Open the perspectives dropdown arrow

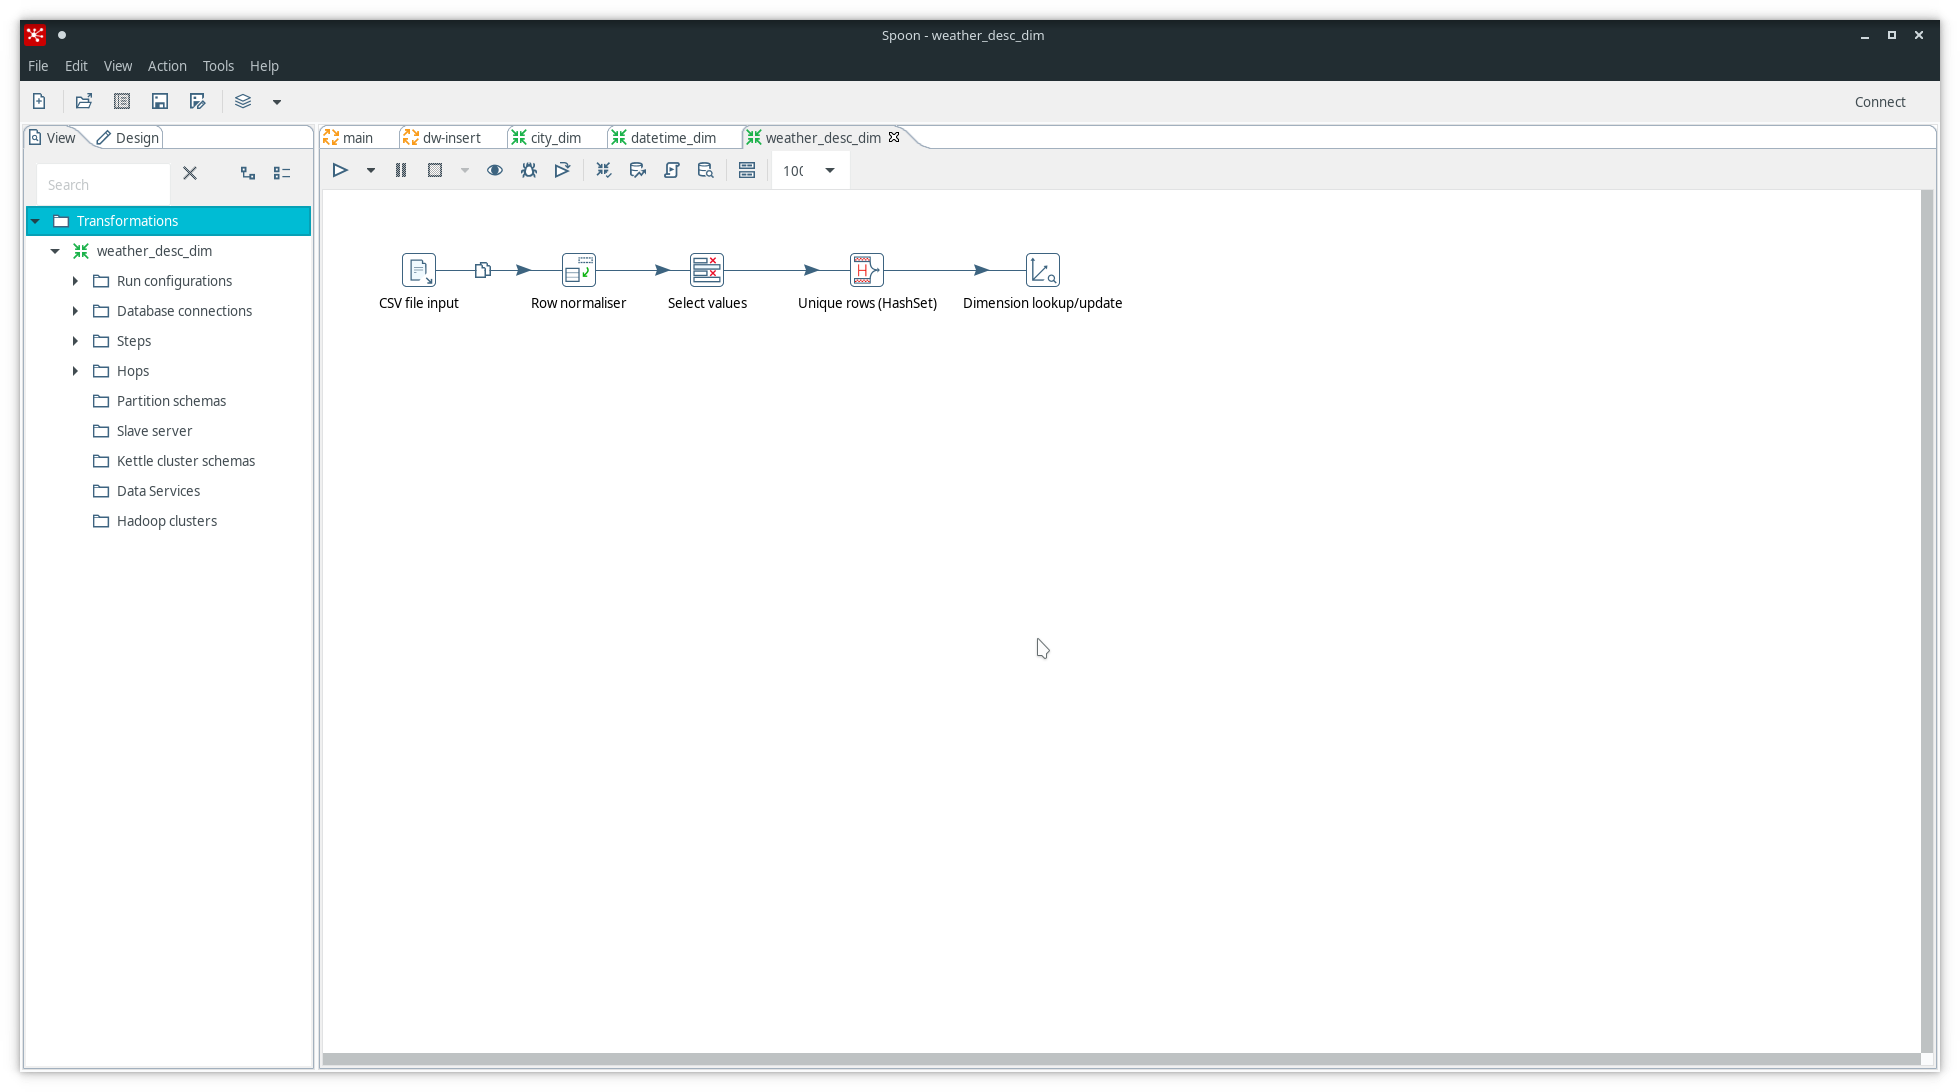[277, 102]
